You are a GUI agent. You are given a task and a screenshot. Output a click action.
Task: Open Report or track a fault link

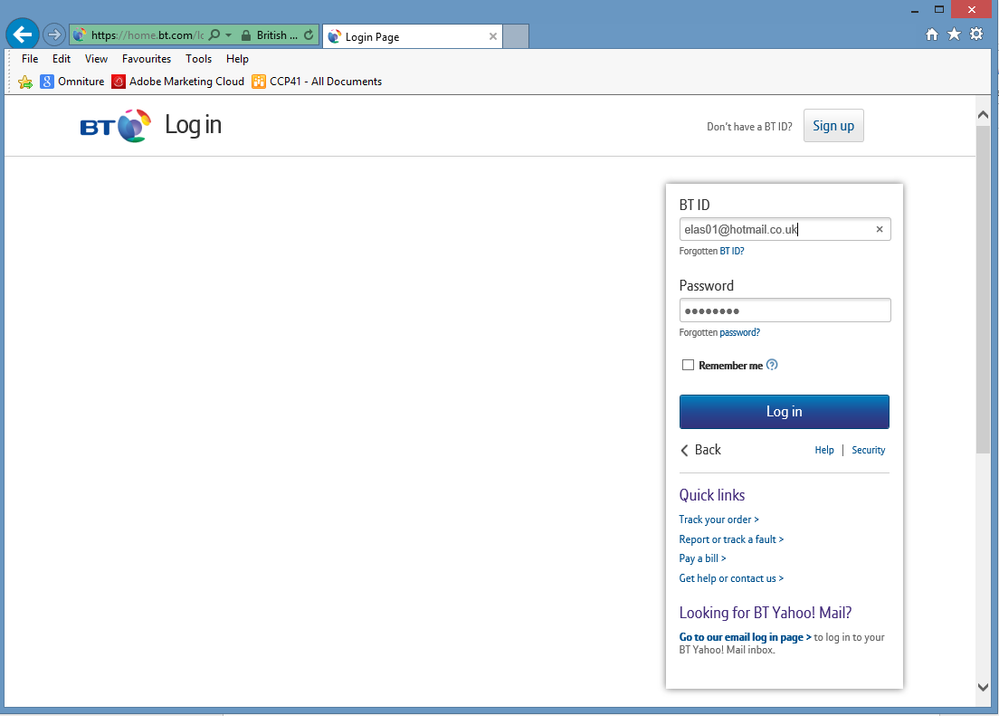click(731, 540)
